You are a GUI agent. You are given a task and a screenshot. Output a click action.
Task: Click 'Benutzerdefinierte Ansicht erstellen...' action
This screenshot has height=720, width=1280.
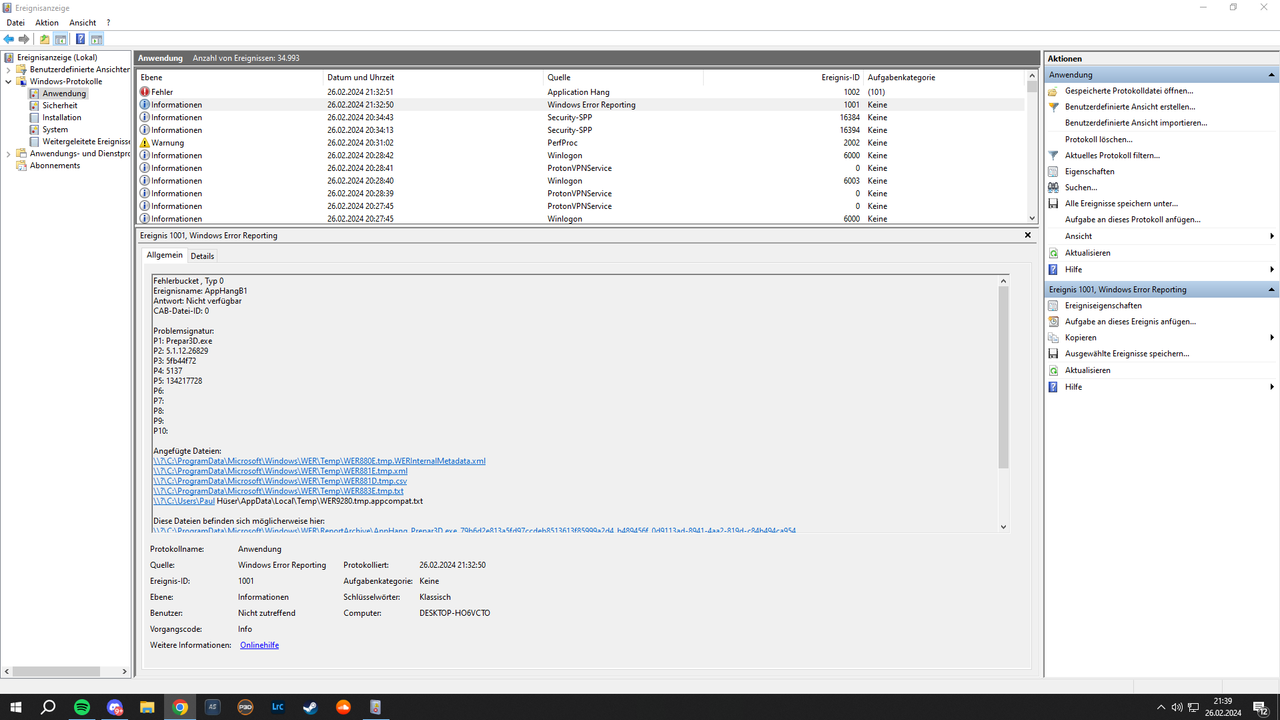pyautogui.click(x=1130, y=107)
